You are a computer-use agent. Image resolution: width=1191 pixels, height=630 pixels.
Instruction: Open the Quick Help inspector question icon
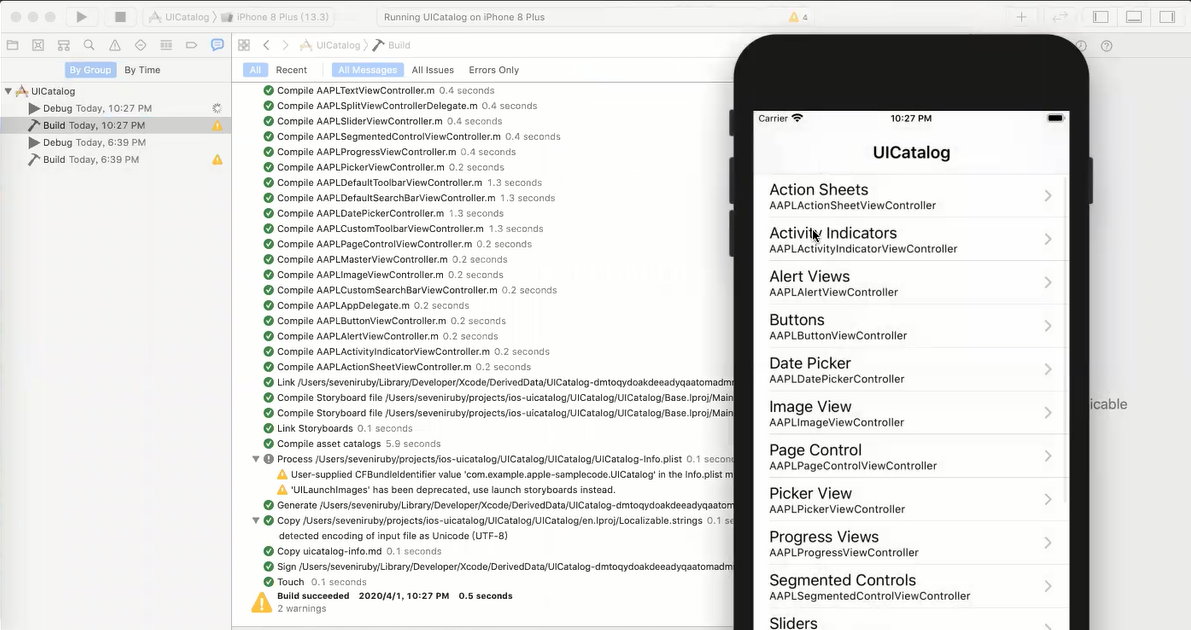pos(1107,46)
